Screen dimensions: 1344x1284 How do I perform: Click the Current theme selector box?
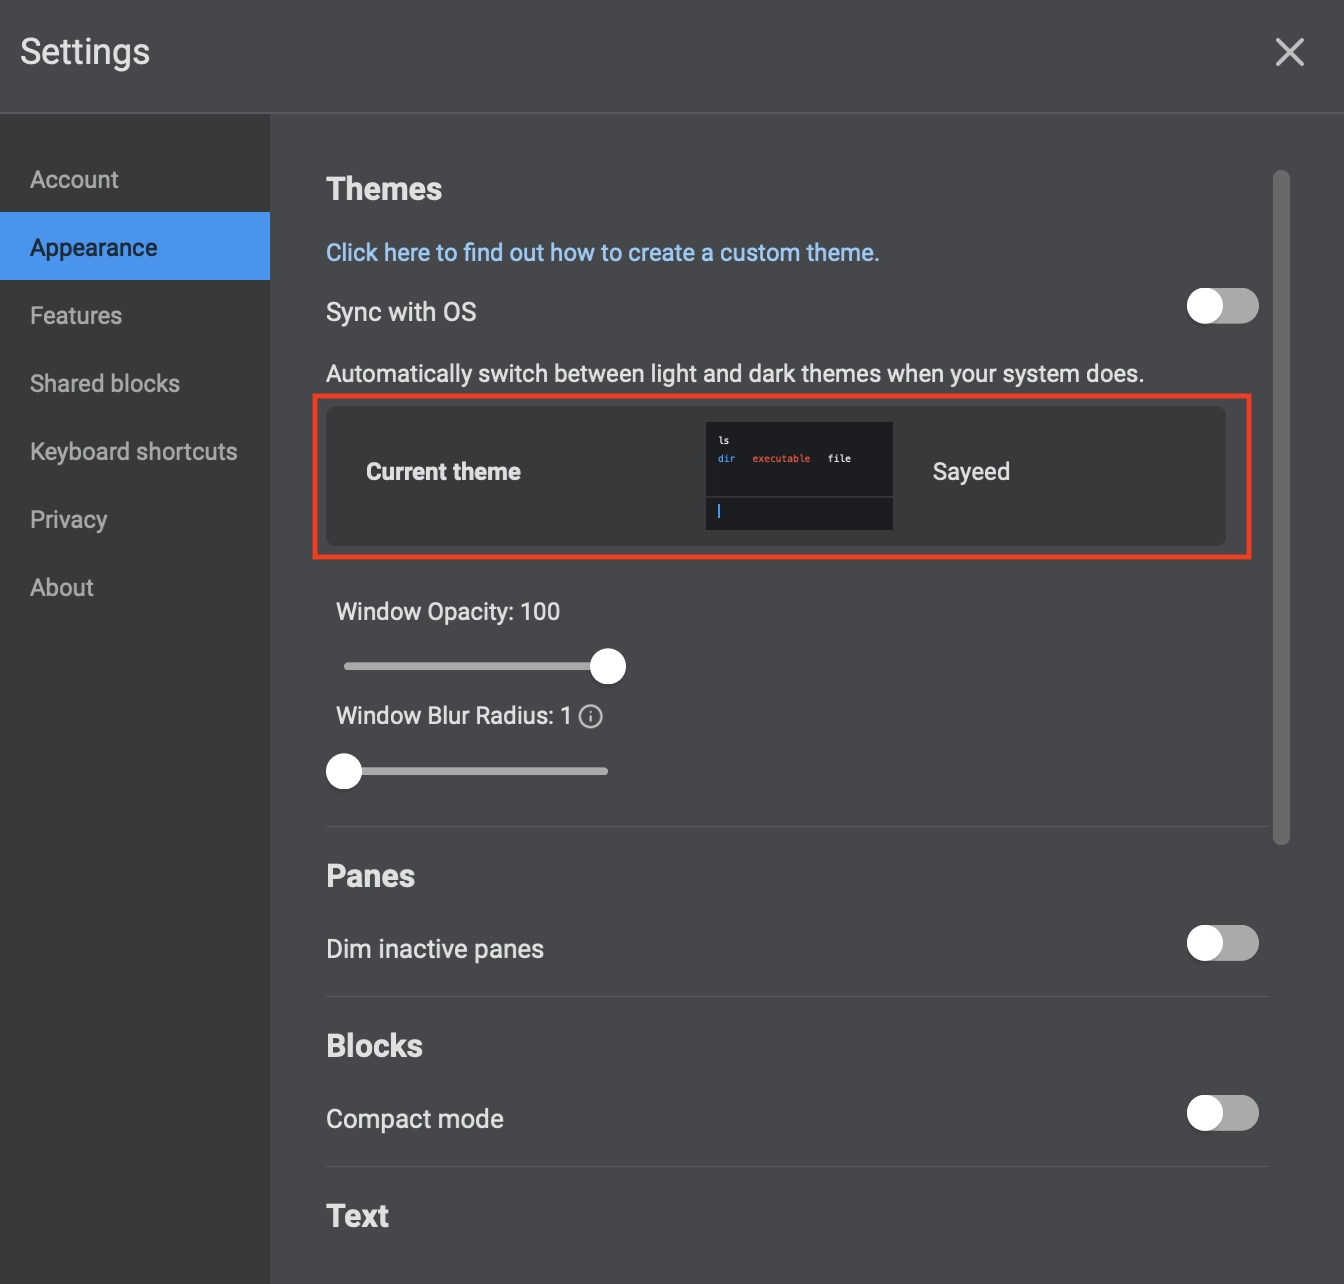[x=776, y=476]
